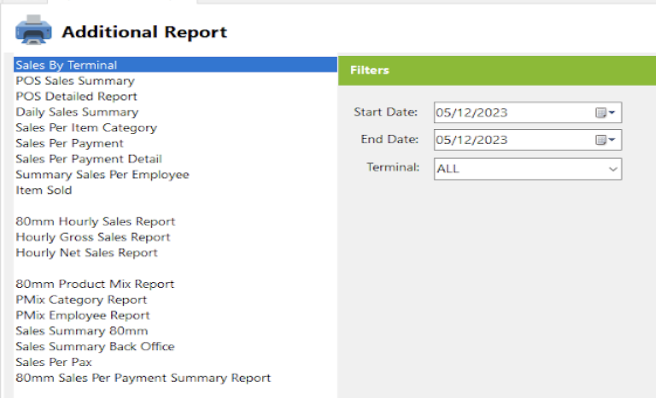Choose POS Detailed Report from the list
Screen dimensions: 656x398
tap(77, 96)
